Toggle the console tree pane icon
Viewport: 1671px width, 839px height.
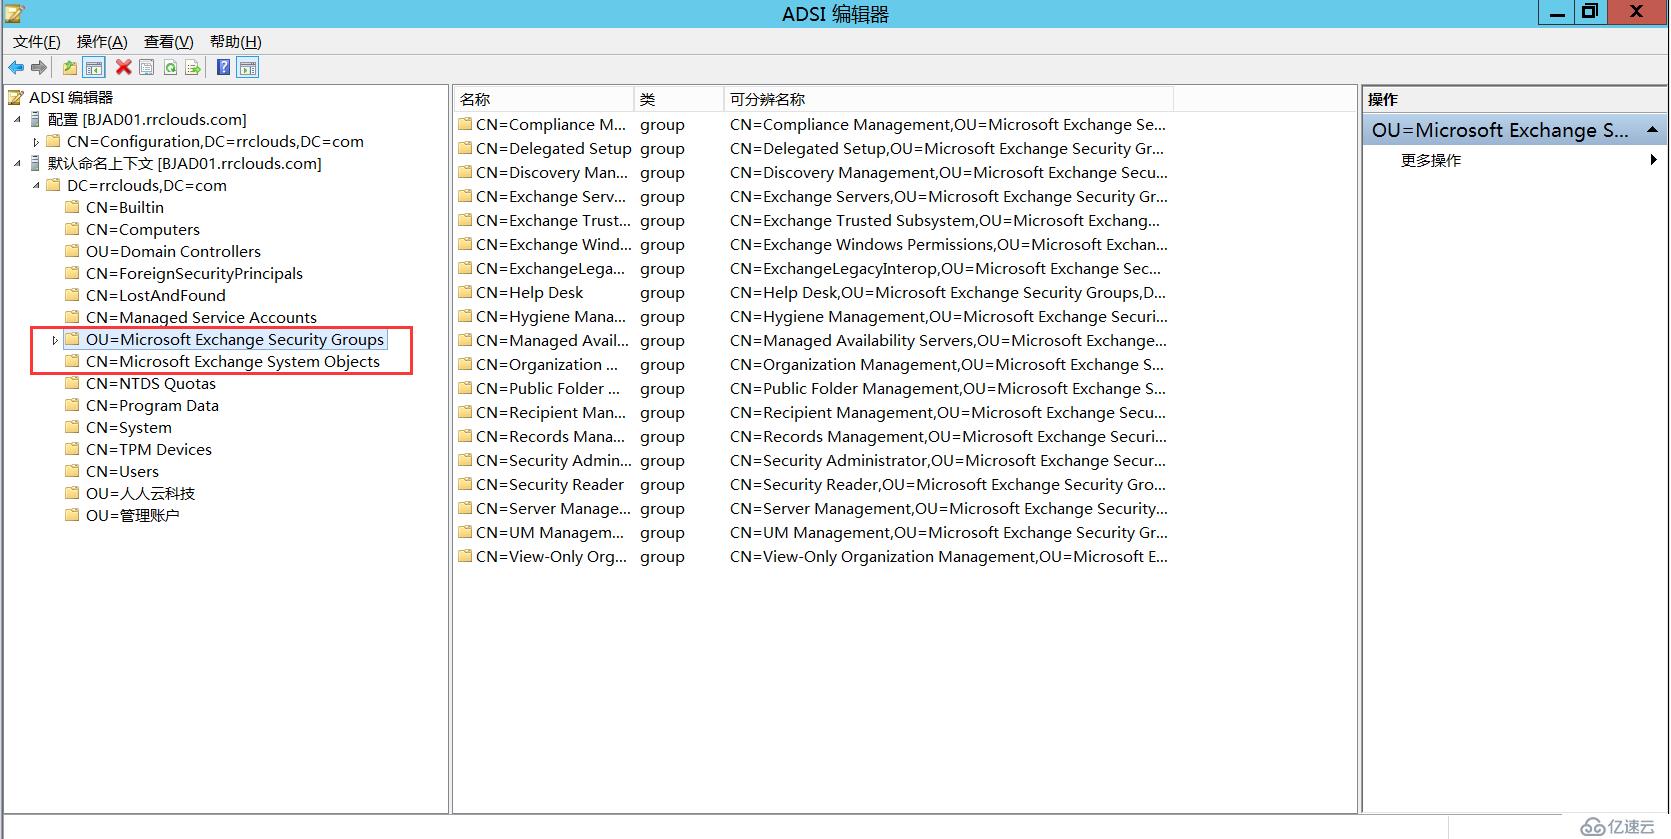[x=94, y=68]
